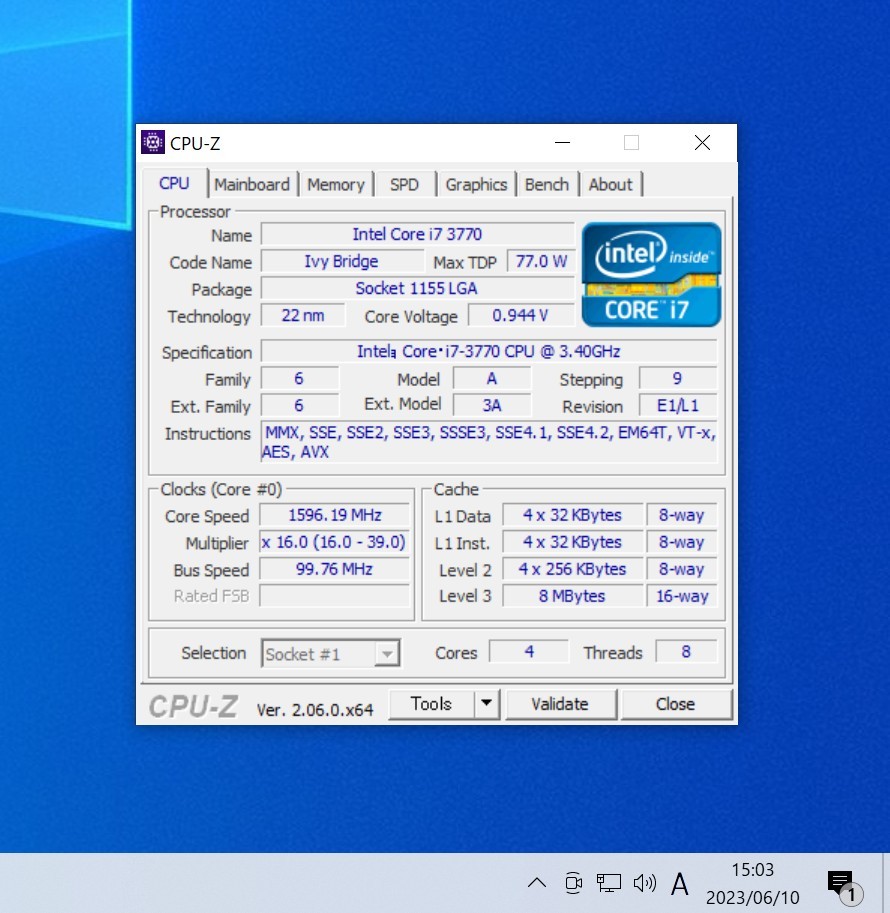Image resolution: width=890 pixels, height=913 pixels.
Task: Click the Threads value '8'
Action: pos(686,652)
